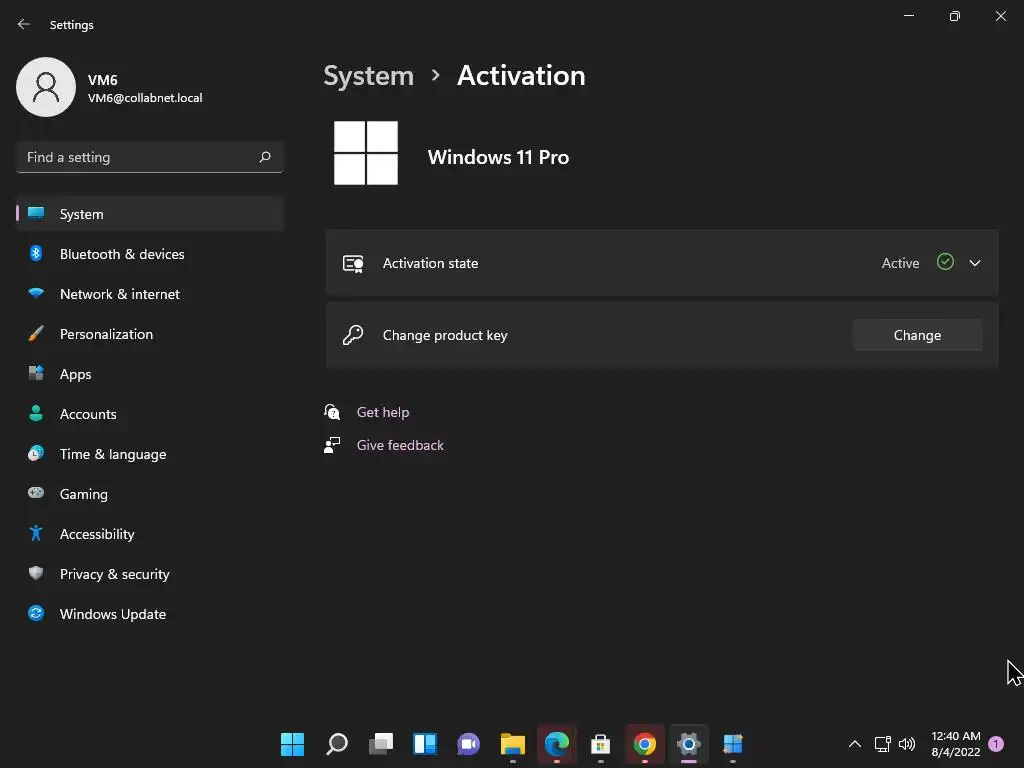Click the search magnifier in Find a setting
This screenshot has height=768, width=1024.
point(264,157)
